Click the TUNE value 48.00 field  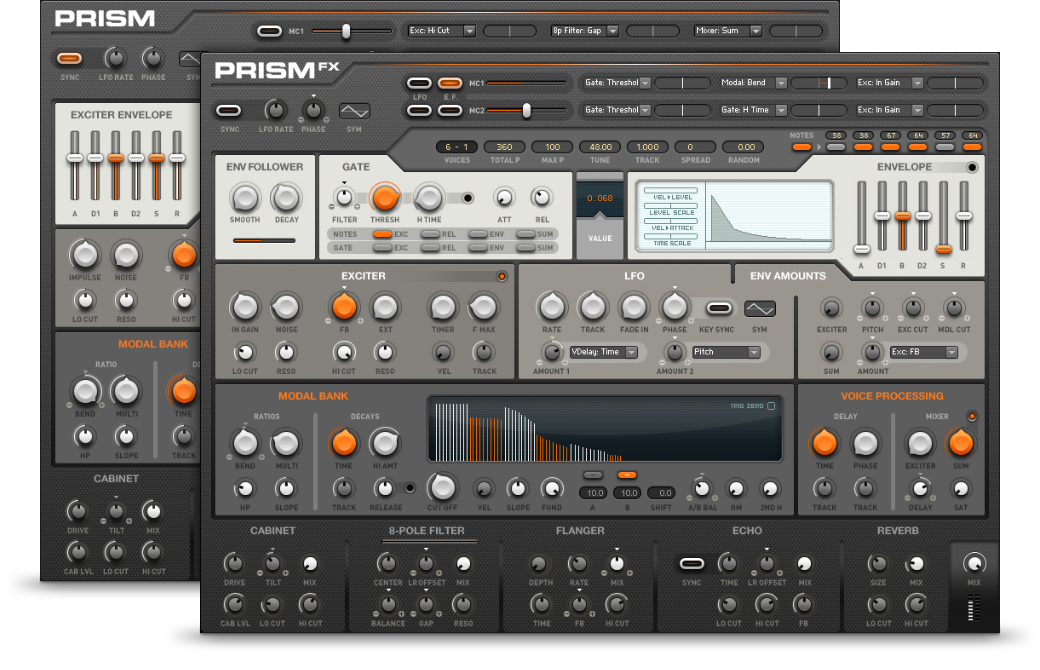coord(600,147)
